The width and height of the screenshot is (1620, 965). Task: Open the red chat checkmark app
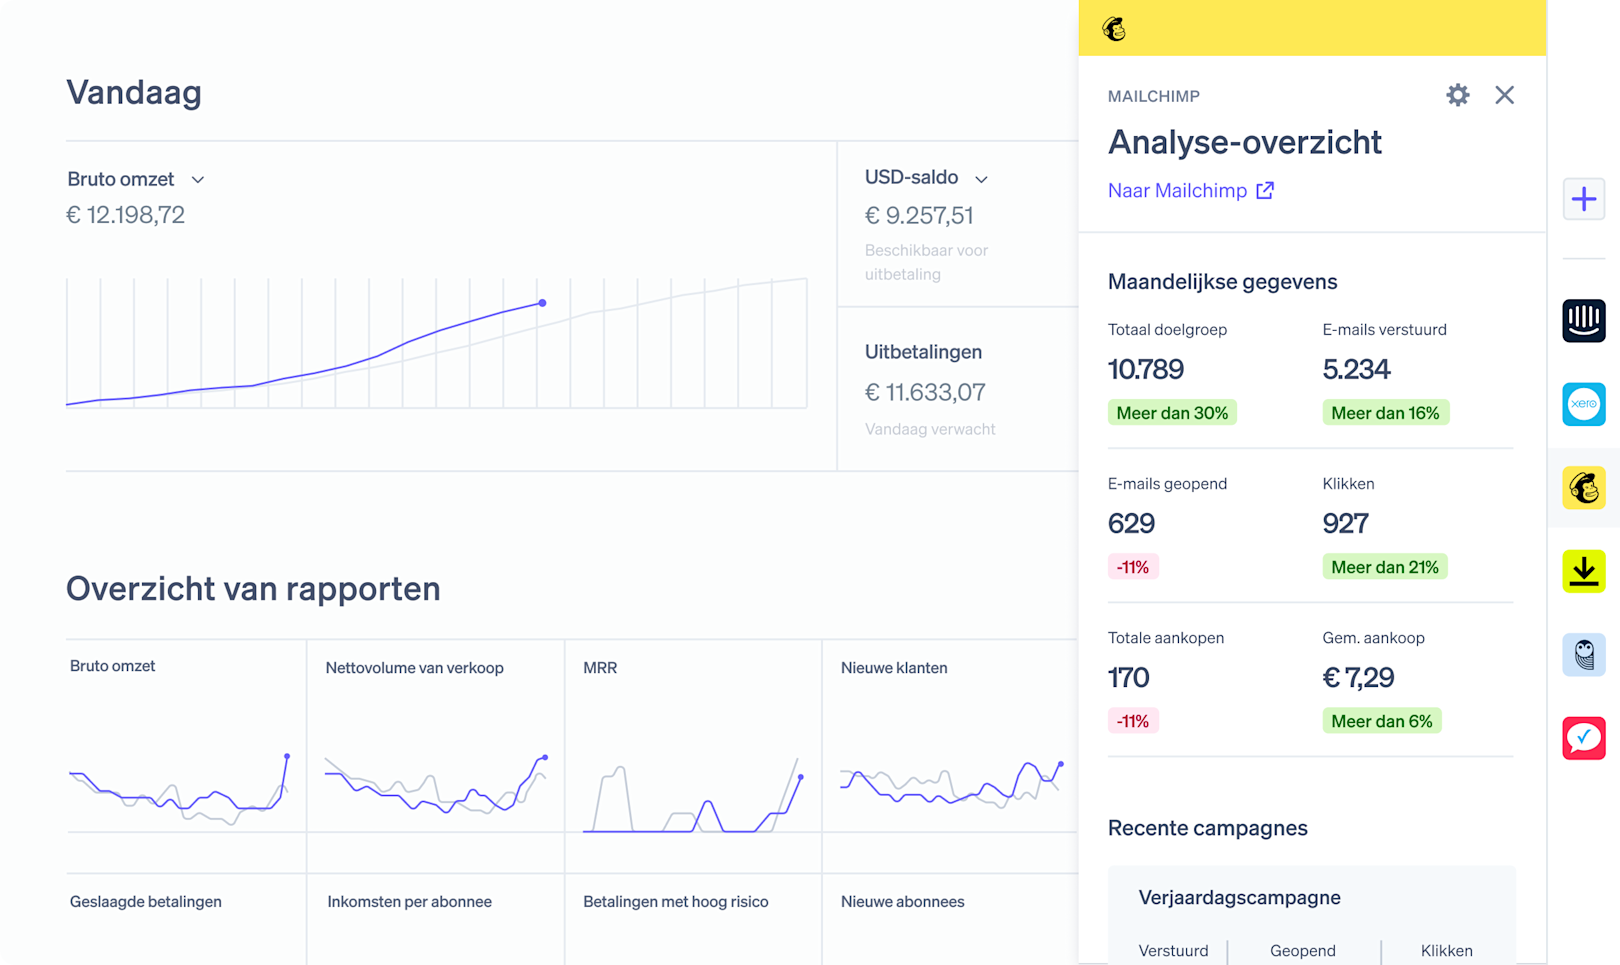(1584, 738)
